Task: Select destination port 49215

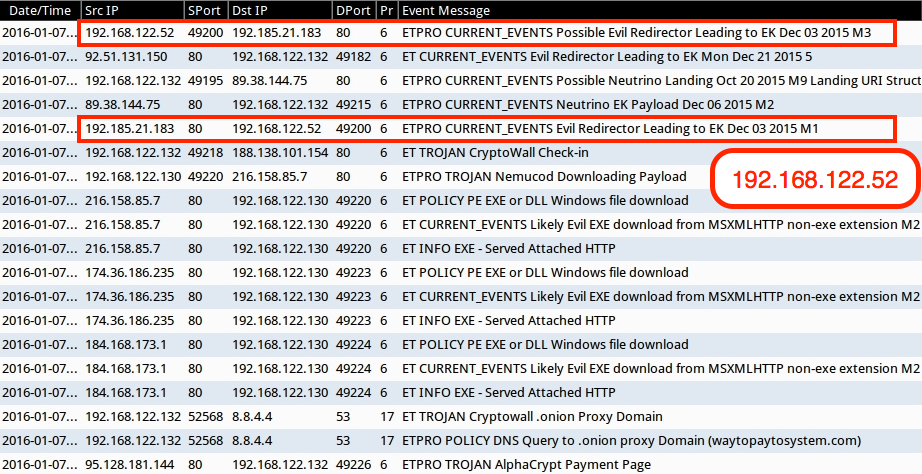Action: [354, 105]
